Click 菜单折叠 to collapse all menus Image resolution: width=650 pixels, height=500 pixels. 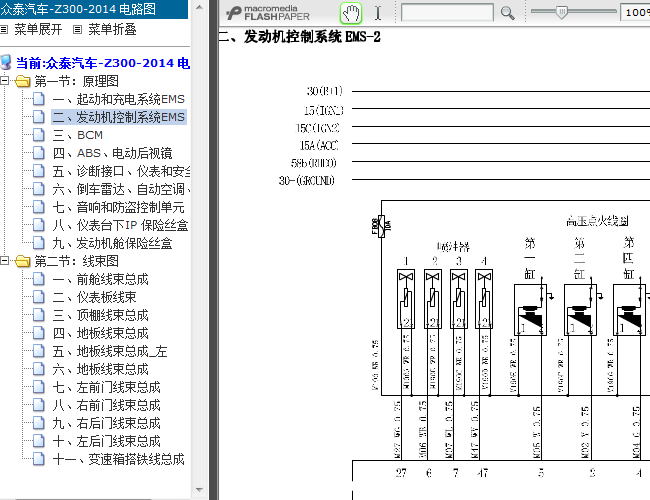pos(112,29)
